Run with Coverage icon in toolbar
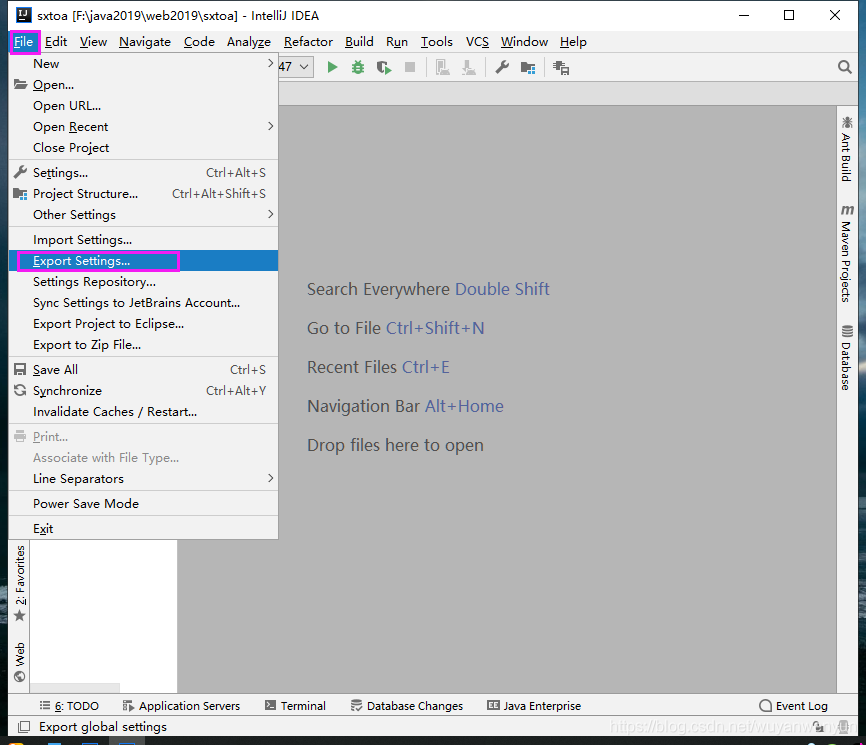The height and width of the screenshot is (745, 866). tap(384, 67)
